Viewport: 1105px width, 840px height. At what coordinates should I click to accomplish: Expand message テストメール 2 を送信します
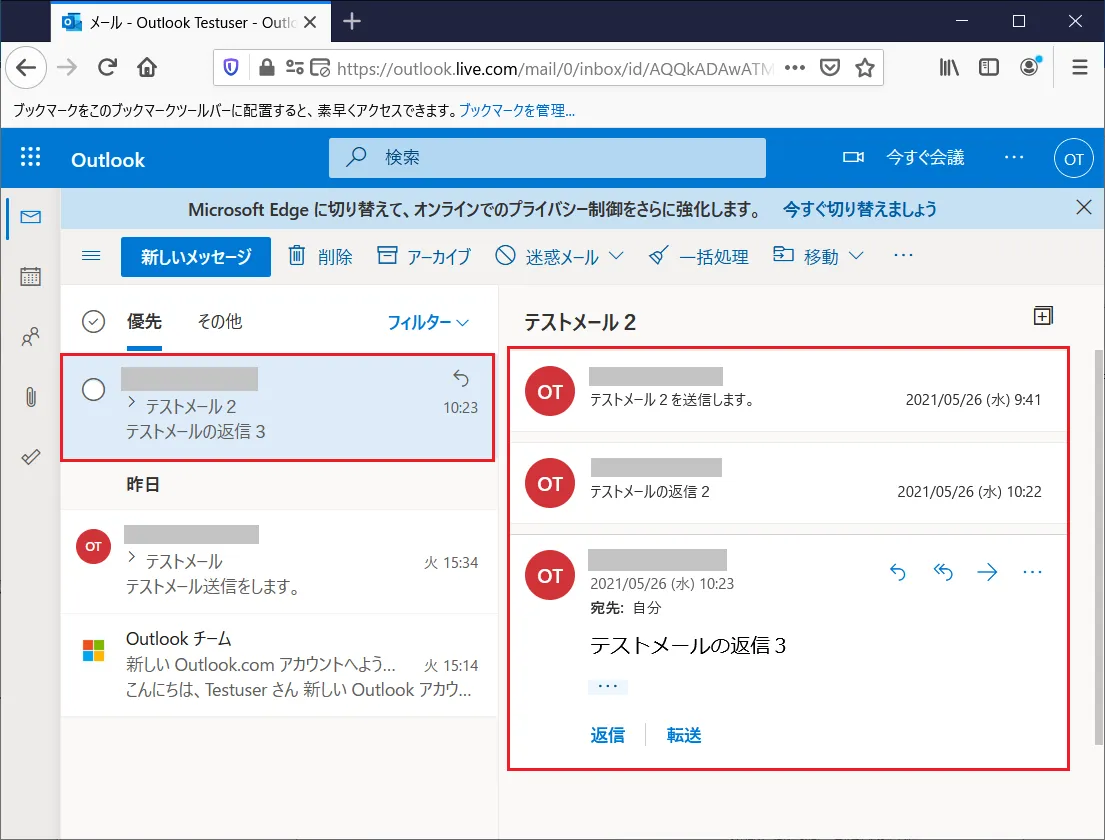(789, 393)
